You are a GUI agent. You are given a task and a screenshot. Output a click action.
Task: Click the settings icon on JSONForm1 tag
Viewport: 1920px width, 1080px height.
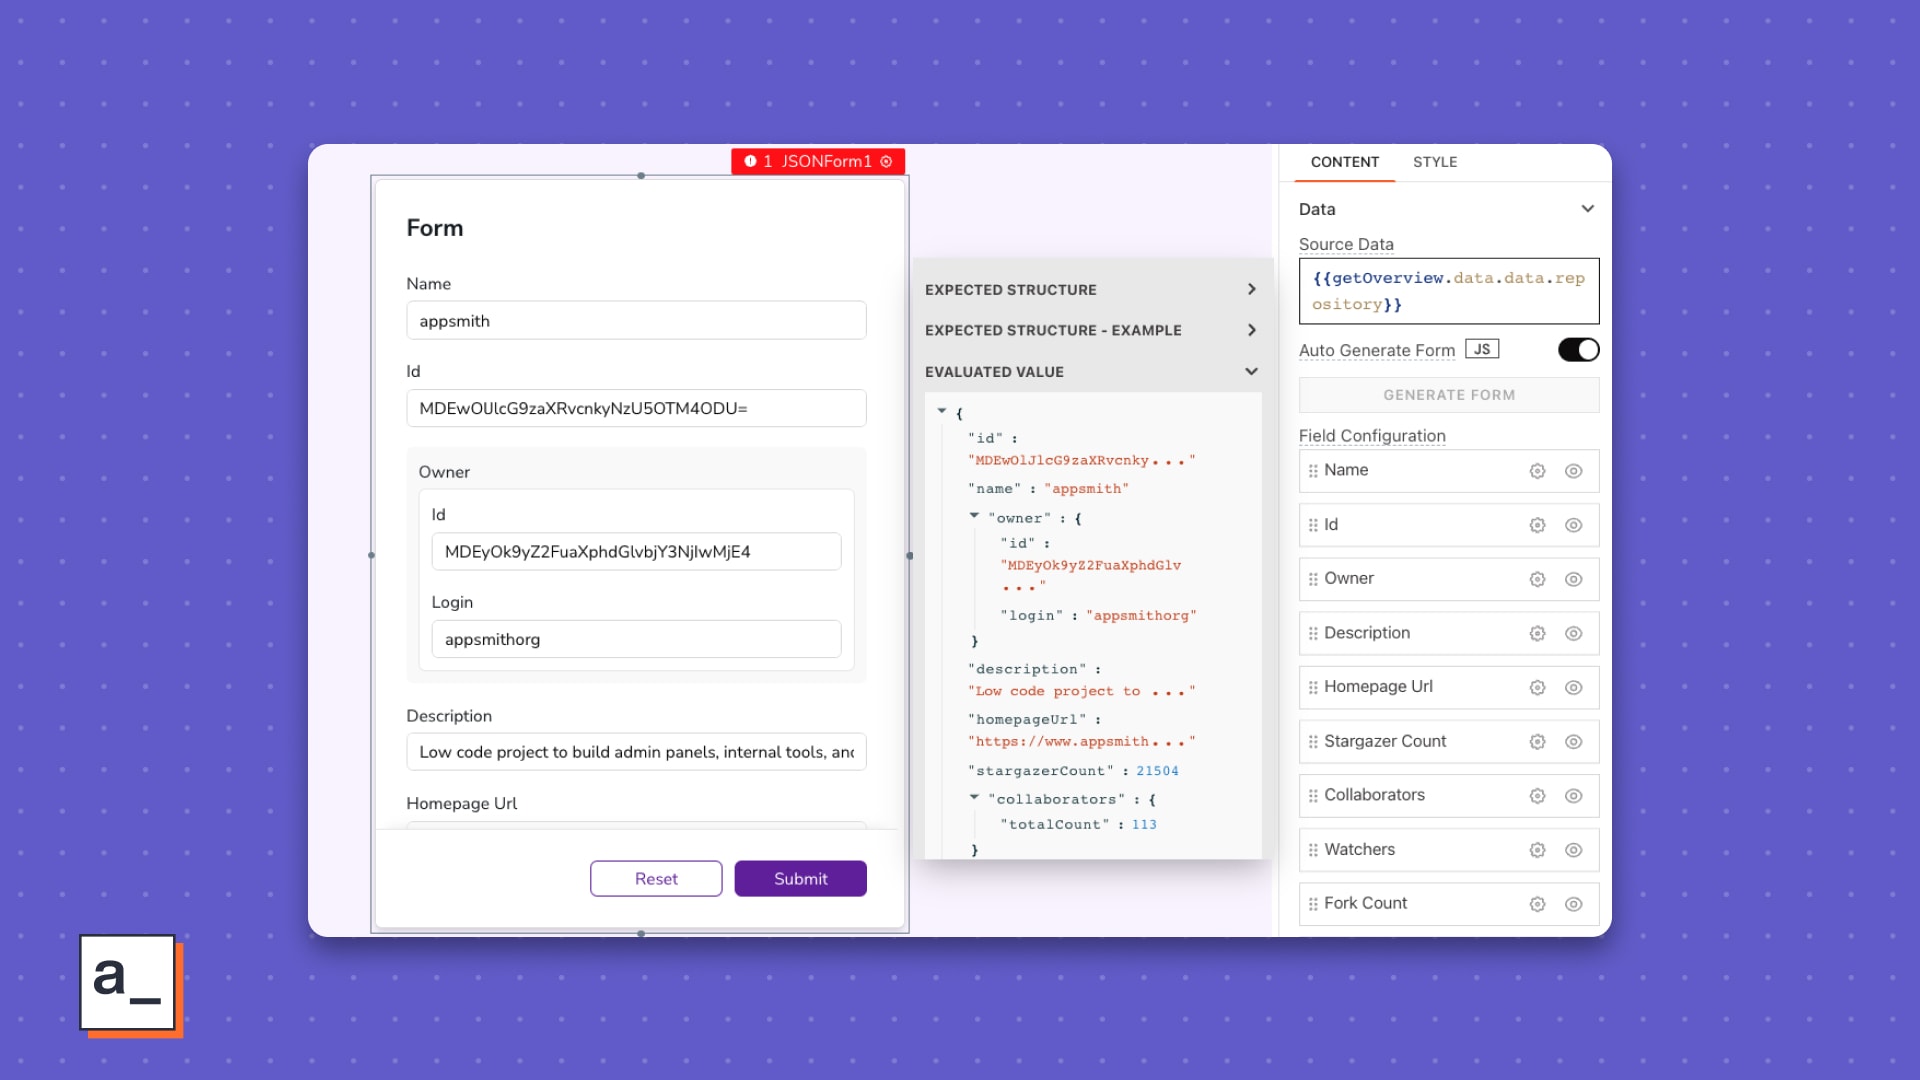click(x=886, y=161)
